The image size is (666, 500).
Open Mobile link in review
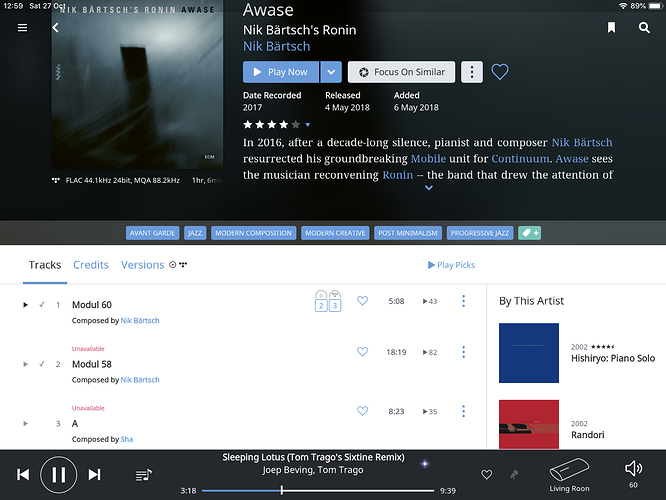[428, 158]
